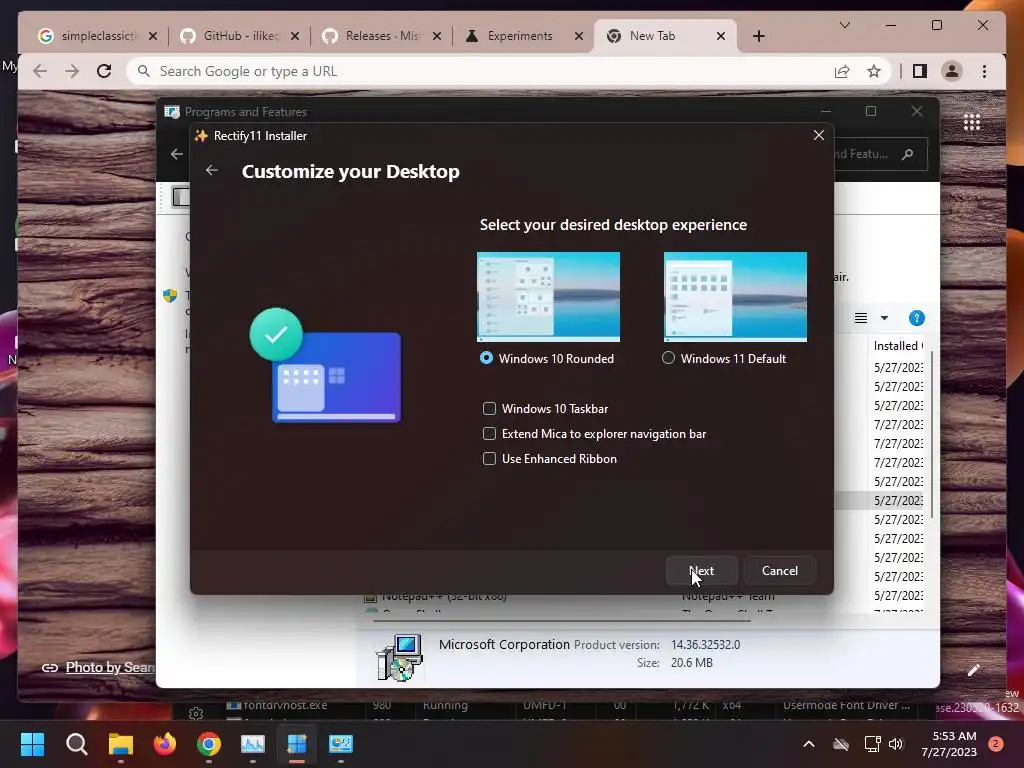The image size is (1024, 768).
Task: Open Windows Start menu
Action: pos(32,744)
